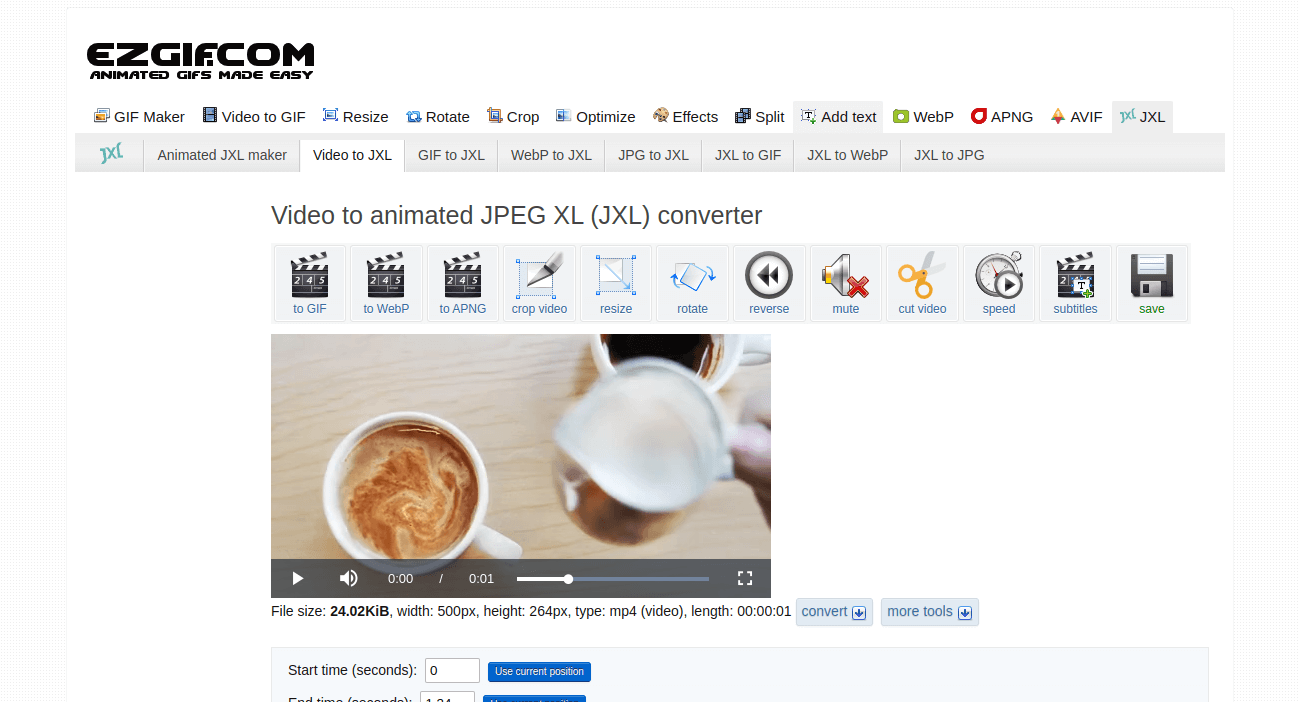The image size is (1300, 702).
Task: Expand the convert options dropdown
Action: click(x=833, y=611)
